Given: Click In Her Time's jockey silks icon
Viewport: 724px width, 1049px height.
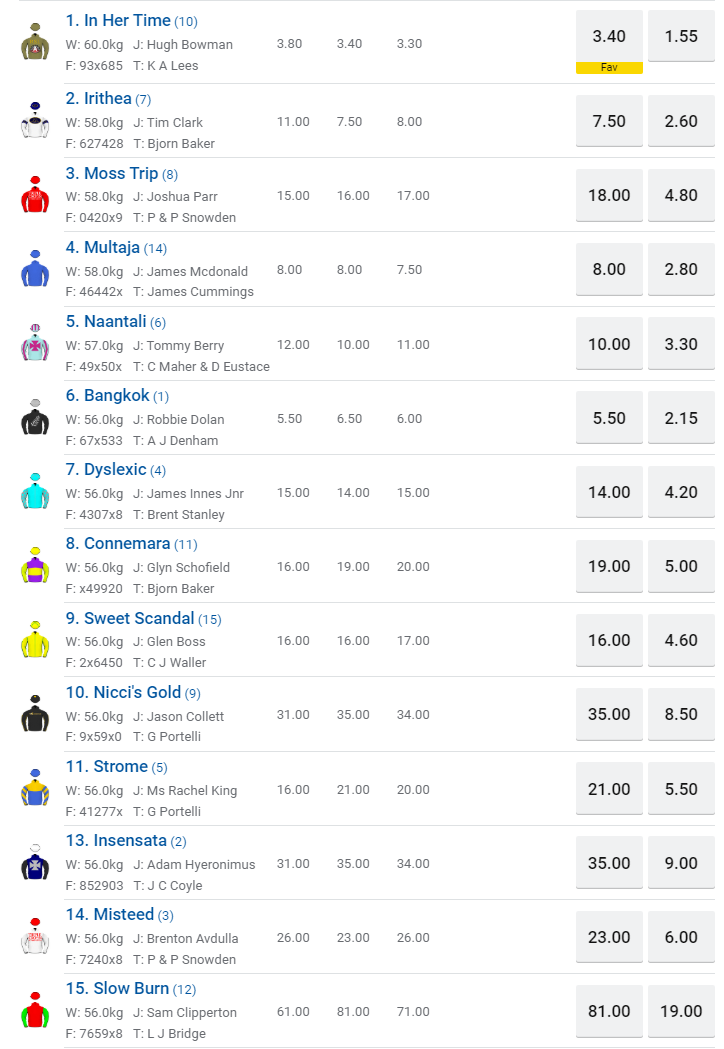Looking at the screenshot, I should [35, 43].
